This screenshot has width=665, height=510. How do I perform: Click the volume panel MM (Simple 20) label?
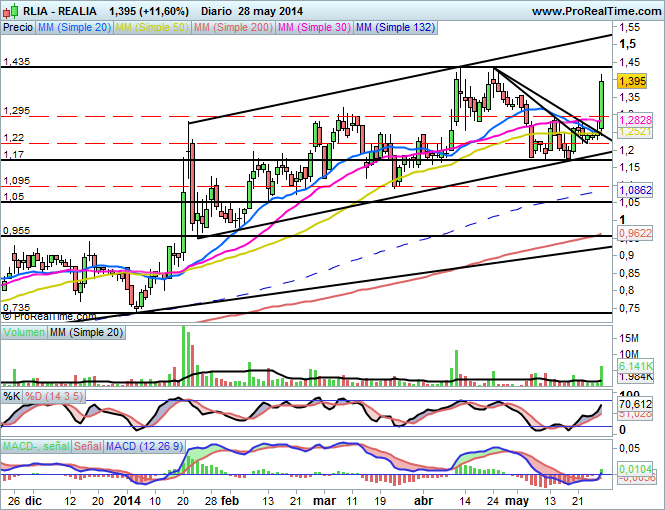(89, 331)
